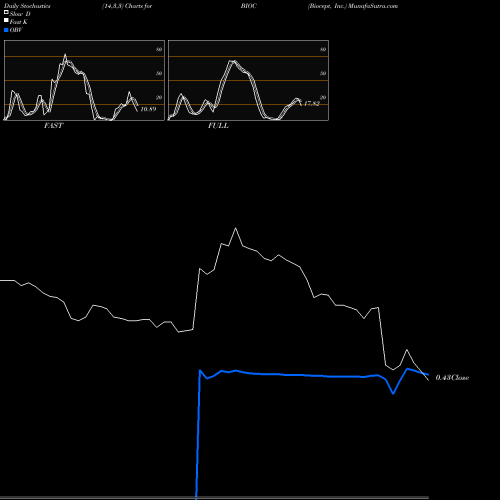The image size is (500, 500).
Task: Click the BIOC ticker symbol text
Action: (x=249, y=6)
